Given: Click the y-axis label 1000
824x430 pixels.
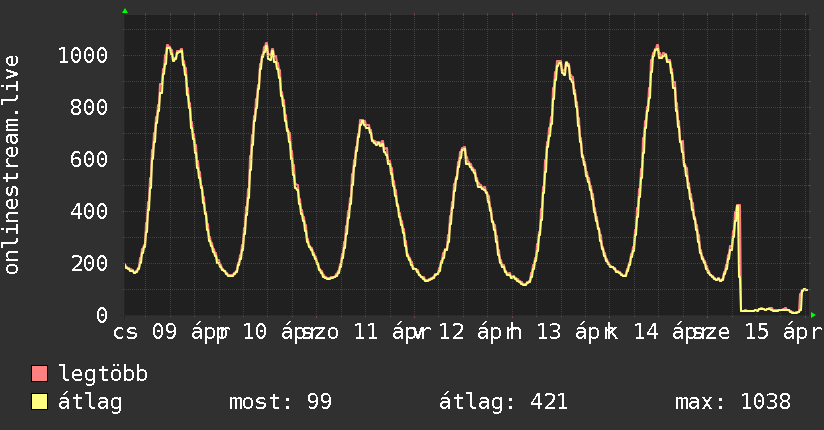Looking at the screenshot, I should [83, 55].
